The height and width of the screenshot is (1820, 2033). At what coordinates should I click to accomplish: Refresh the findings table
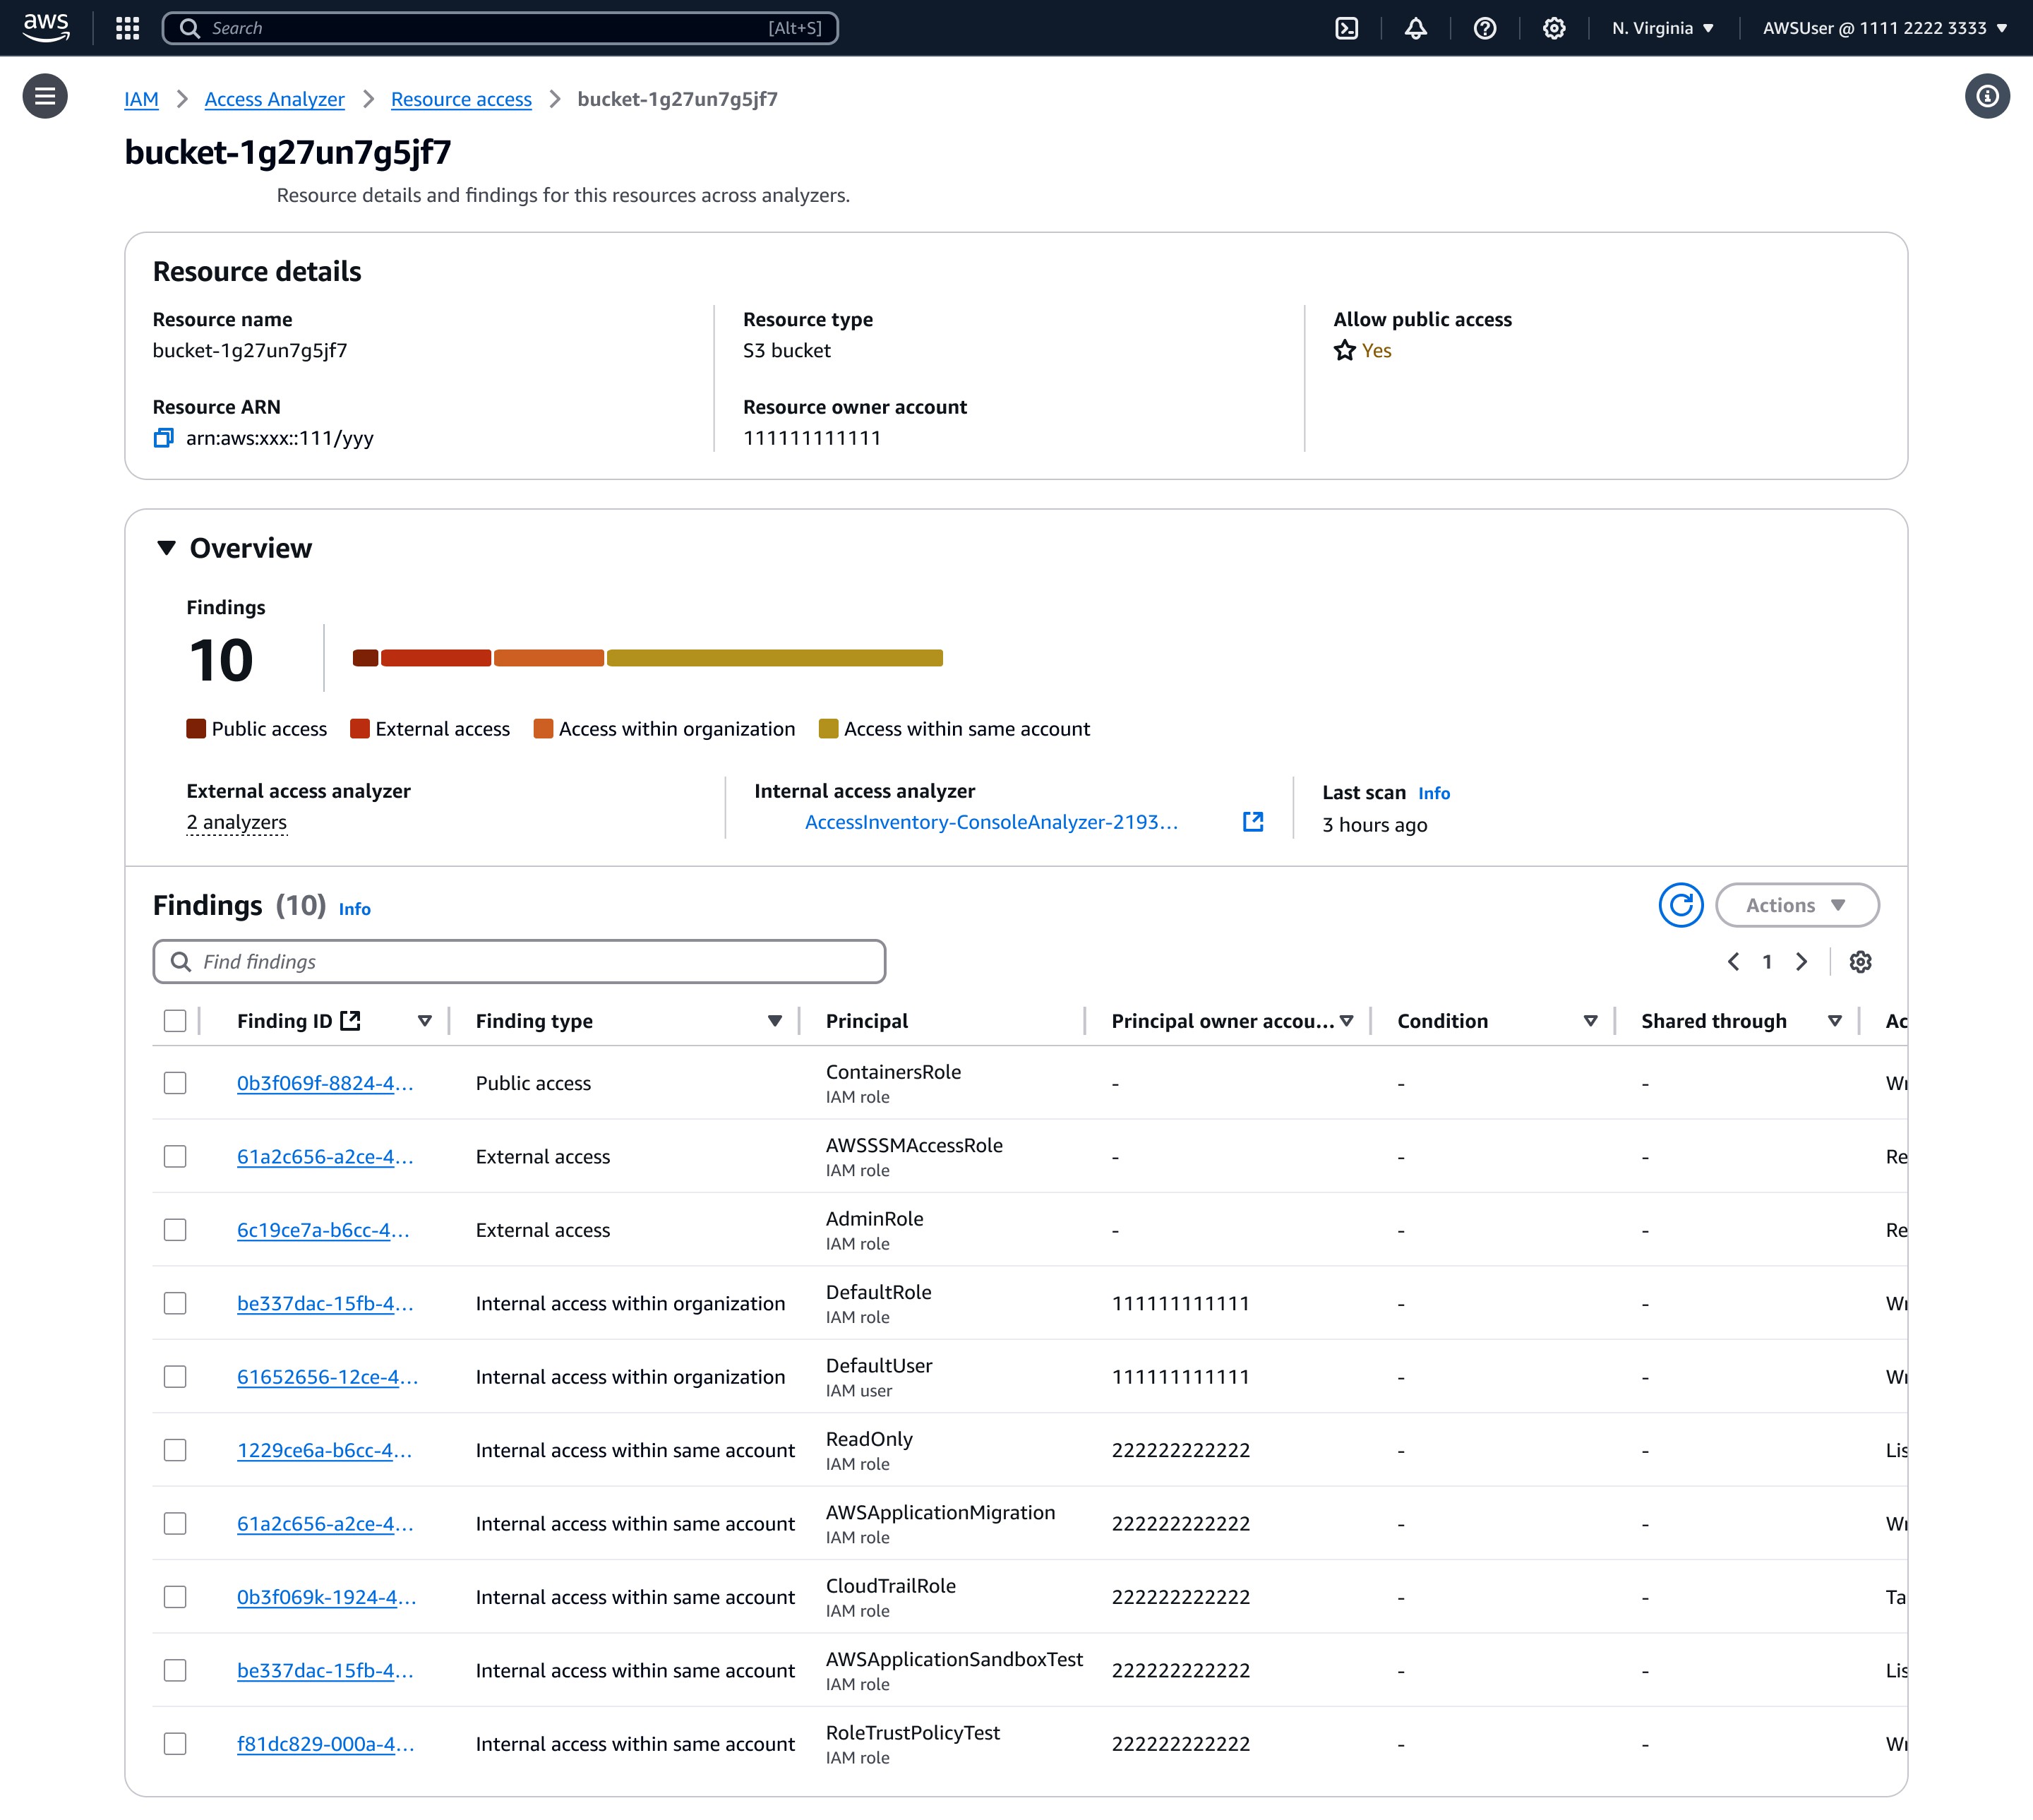pyautogui.click(x=1680, y=905)
